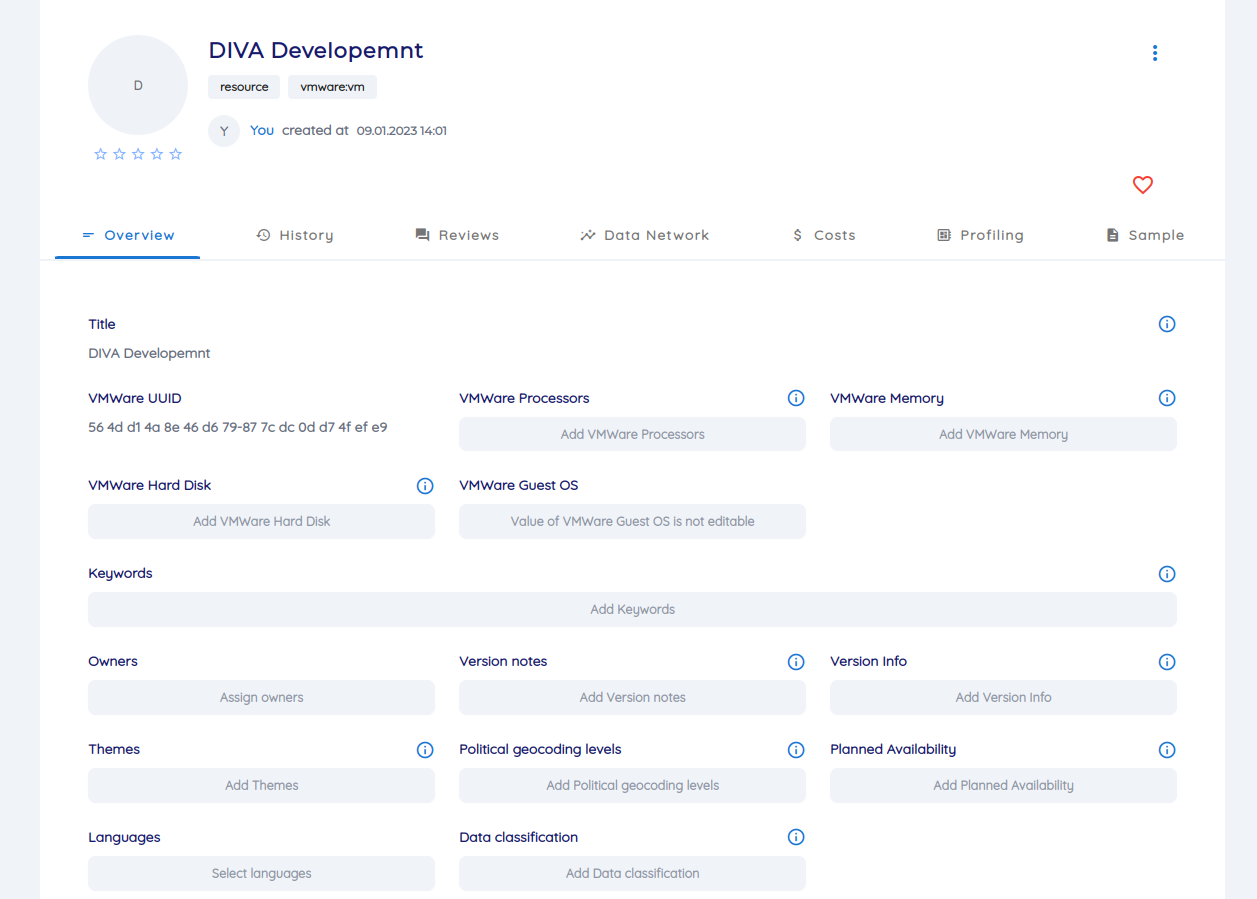Click the info icon next to Data classification

(x=796, y=837)
